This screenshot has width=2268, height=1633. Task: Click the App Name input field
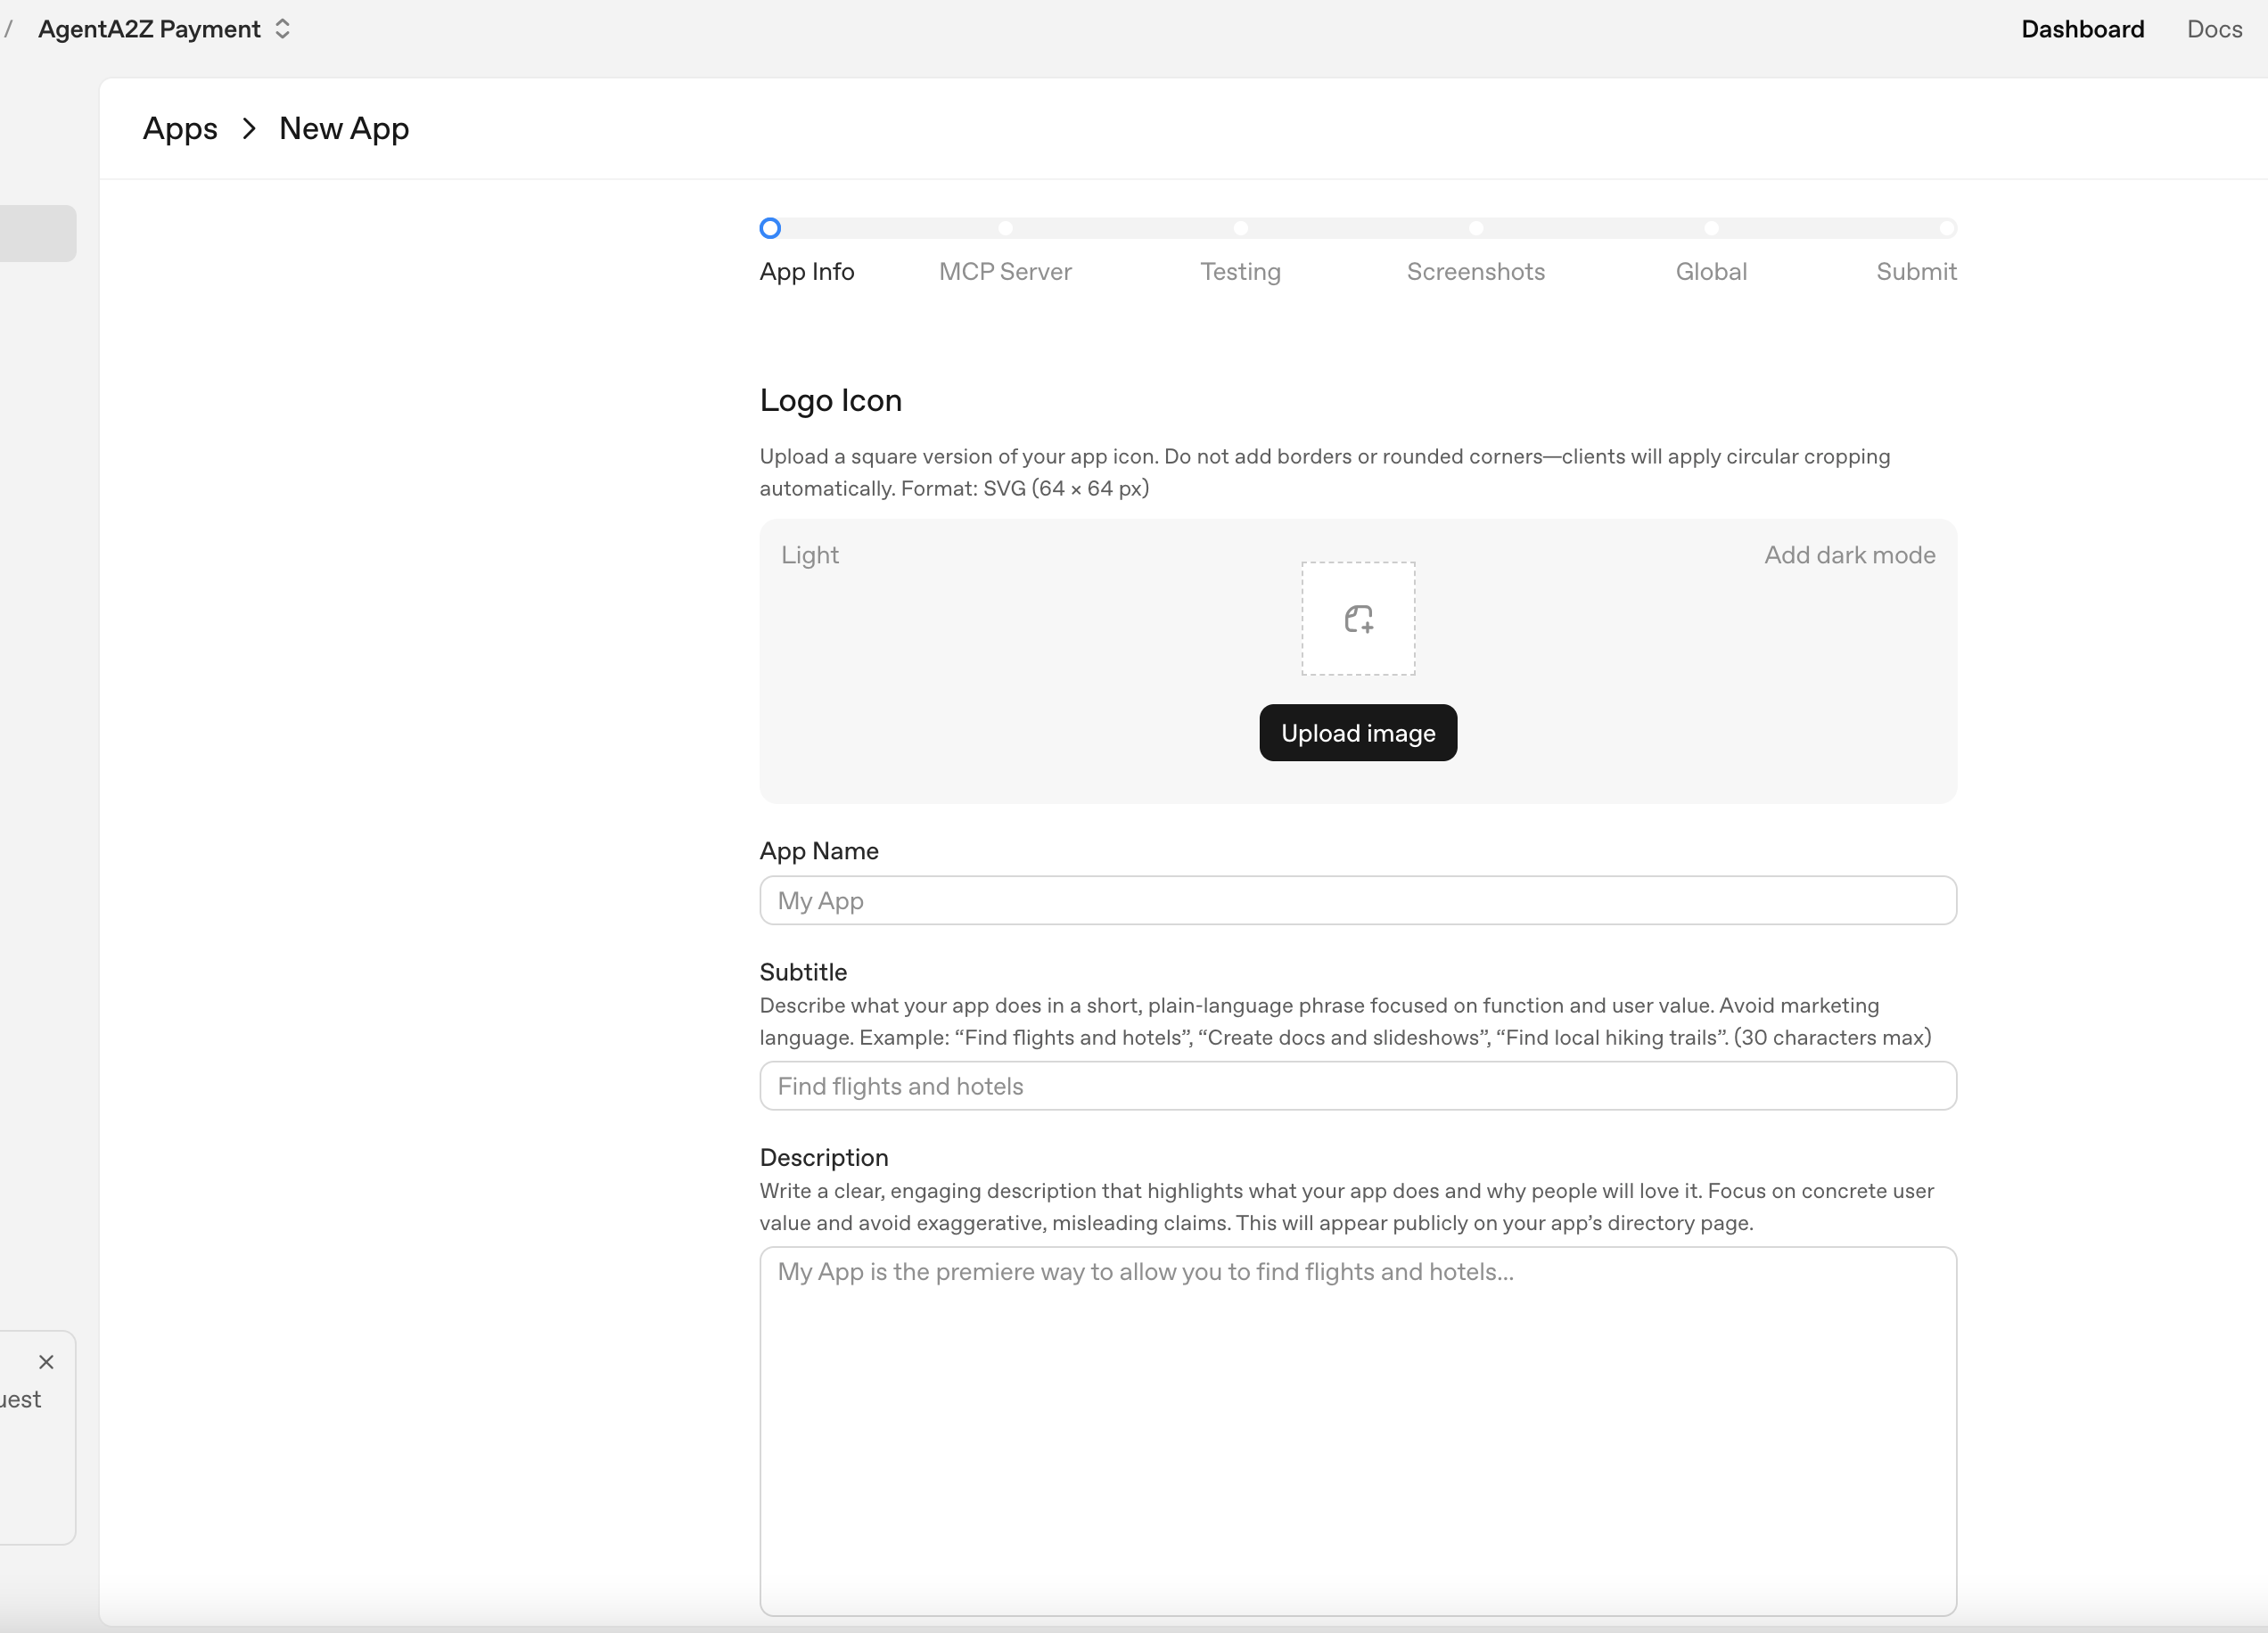[x=1357, y=900]
